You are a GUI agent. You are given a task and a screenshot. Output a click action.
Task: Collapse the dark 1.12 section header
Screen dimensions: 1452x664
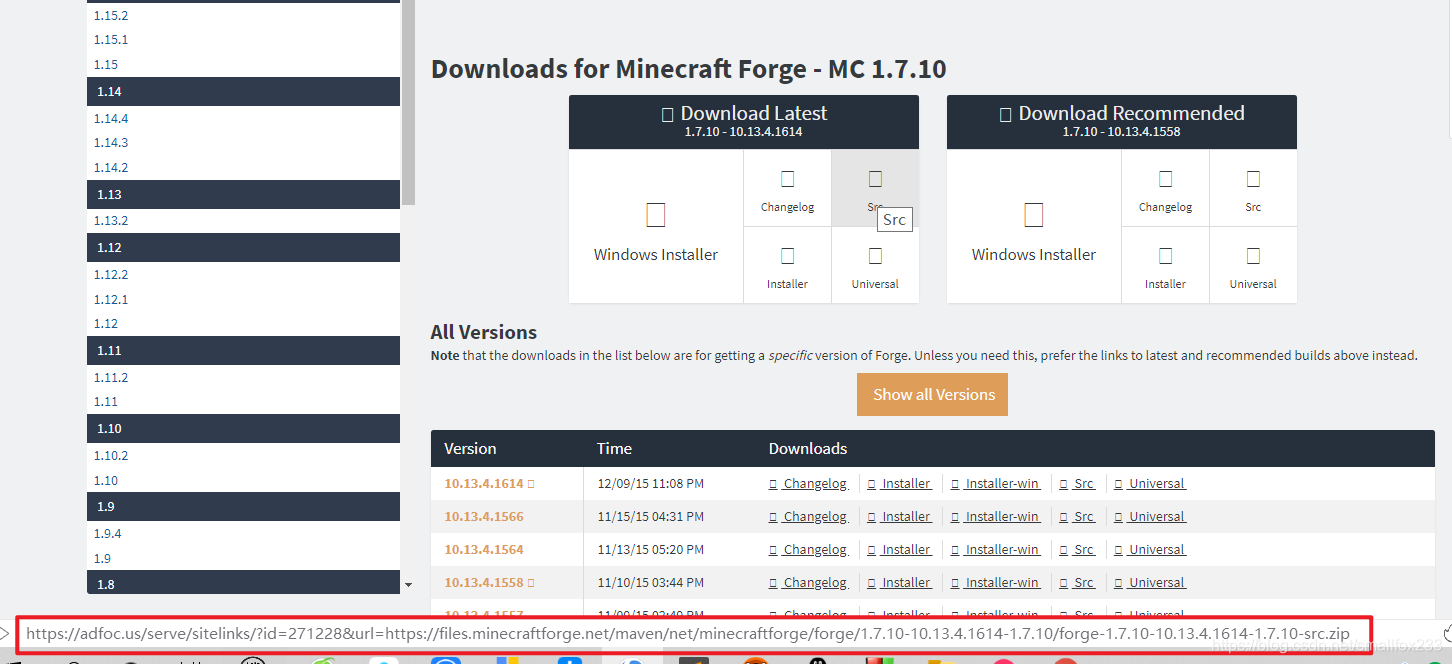(x=243, y=247)
